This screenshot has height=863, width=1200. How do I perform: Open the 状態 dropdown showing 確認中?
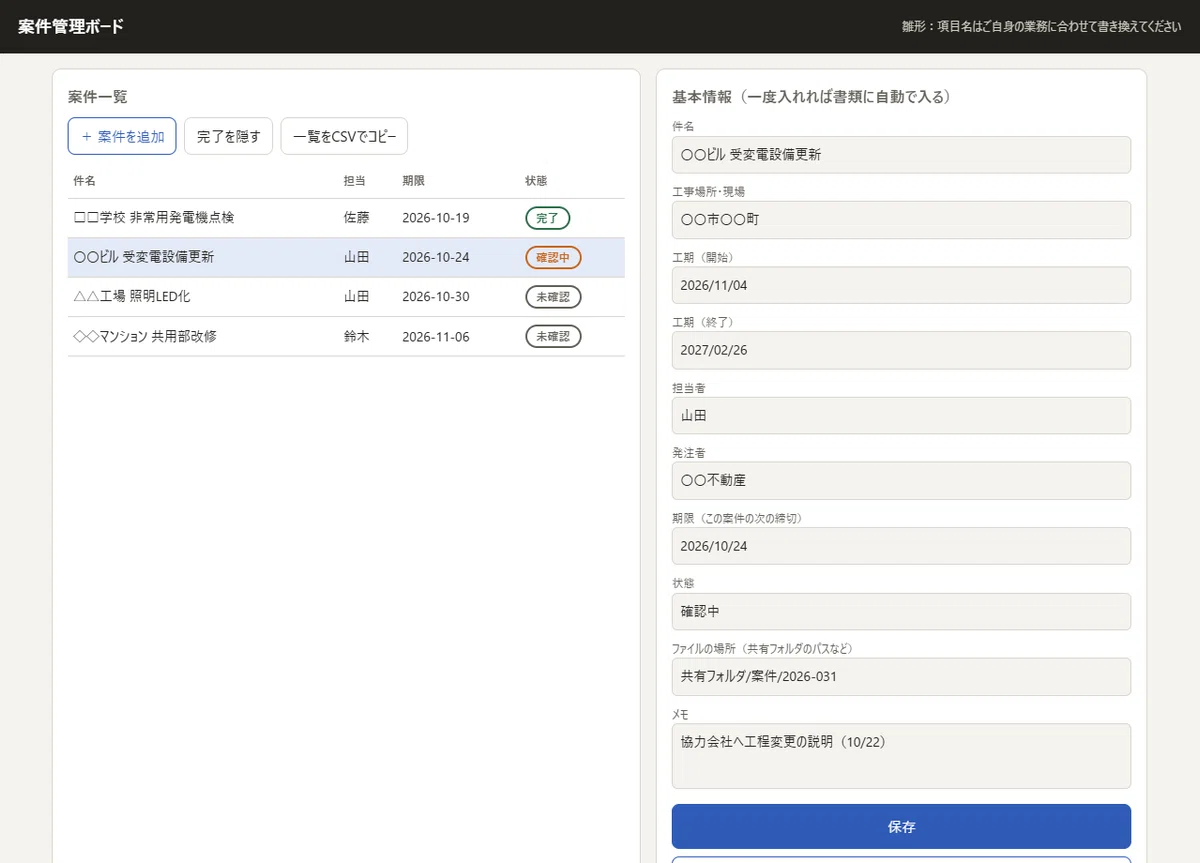coord(901,611)
